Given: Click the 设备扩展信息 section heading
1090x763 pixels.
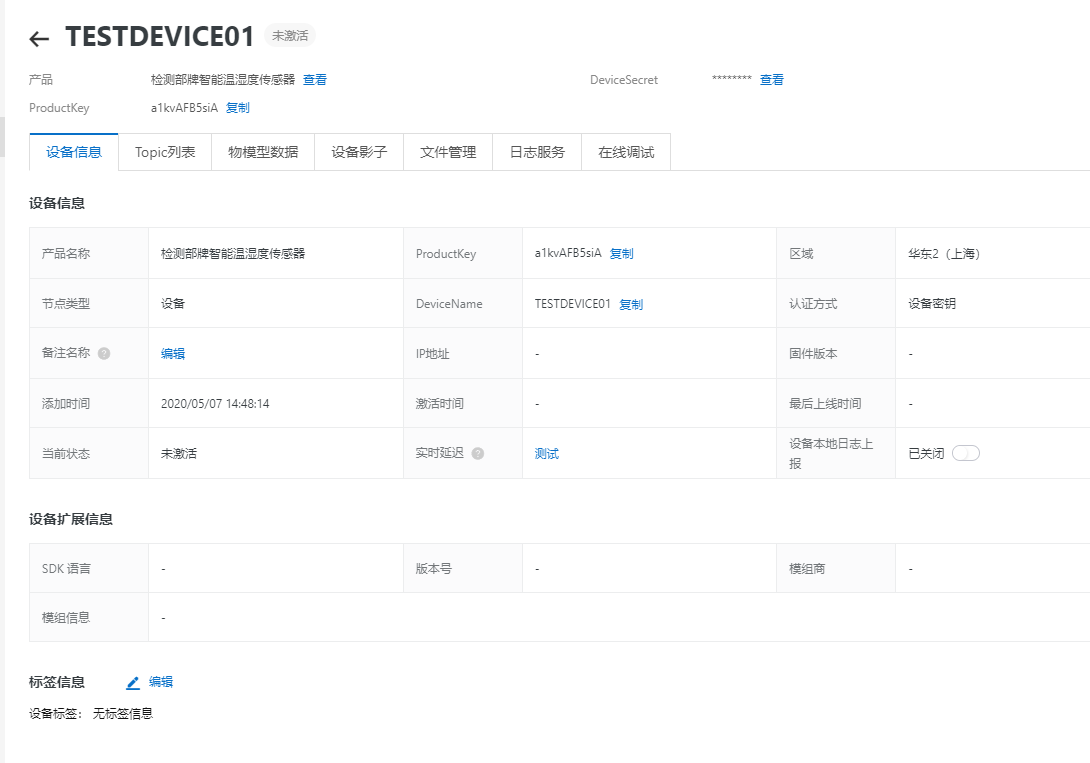Looking at the screenshot, I should [71, 519].
